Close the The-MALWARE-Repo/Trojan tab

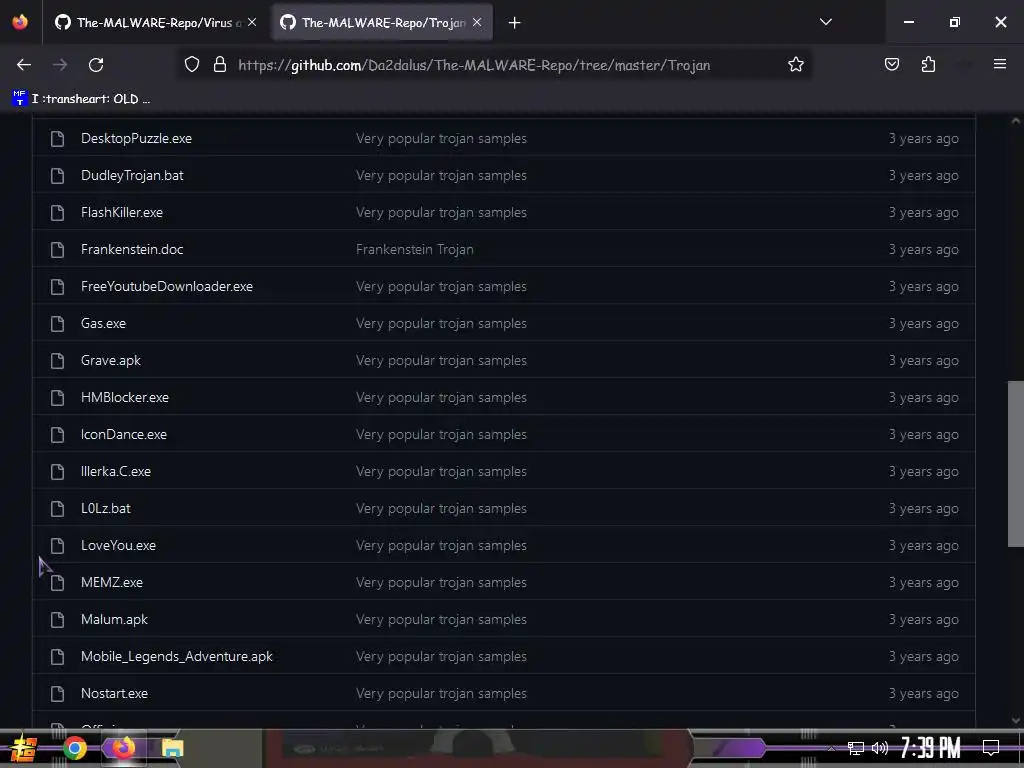[x=477, y=23]
